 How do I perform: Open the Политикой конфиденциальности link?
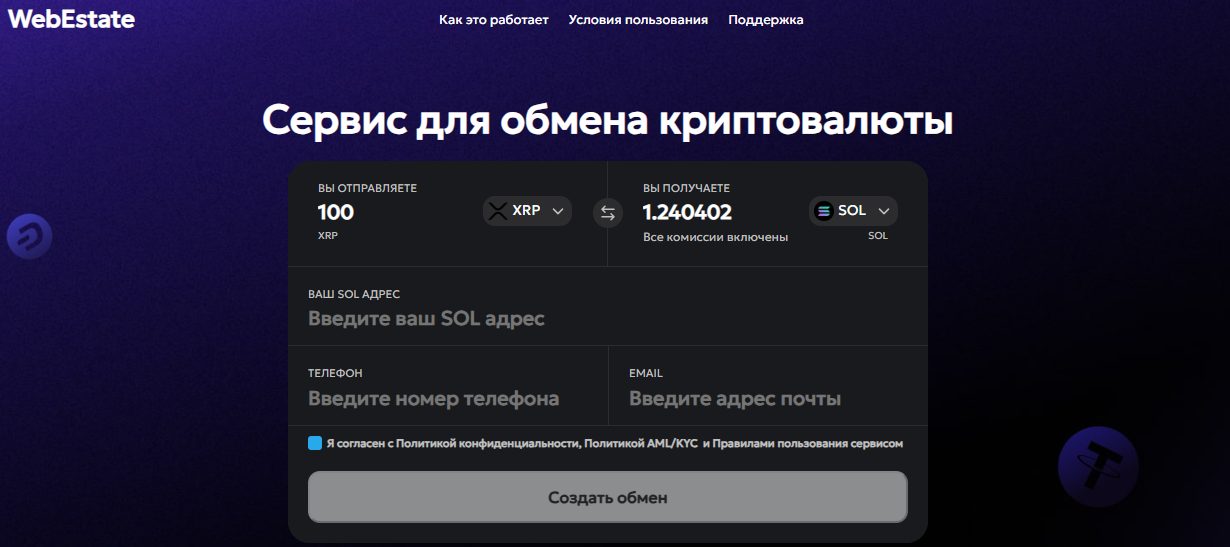pos(487,443)
